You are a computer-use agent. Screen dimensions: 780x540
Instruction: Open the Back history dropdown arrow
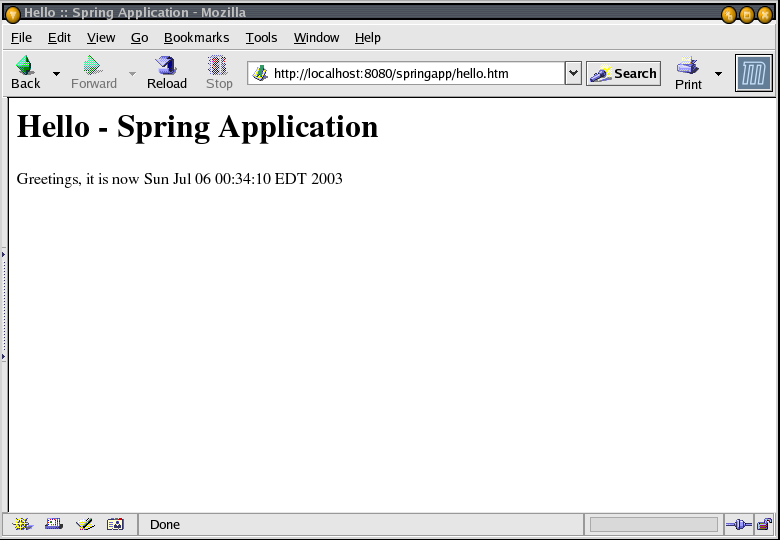[x=56, y=74]
